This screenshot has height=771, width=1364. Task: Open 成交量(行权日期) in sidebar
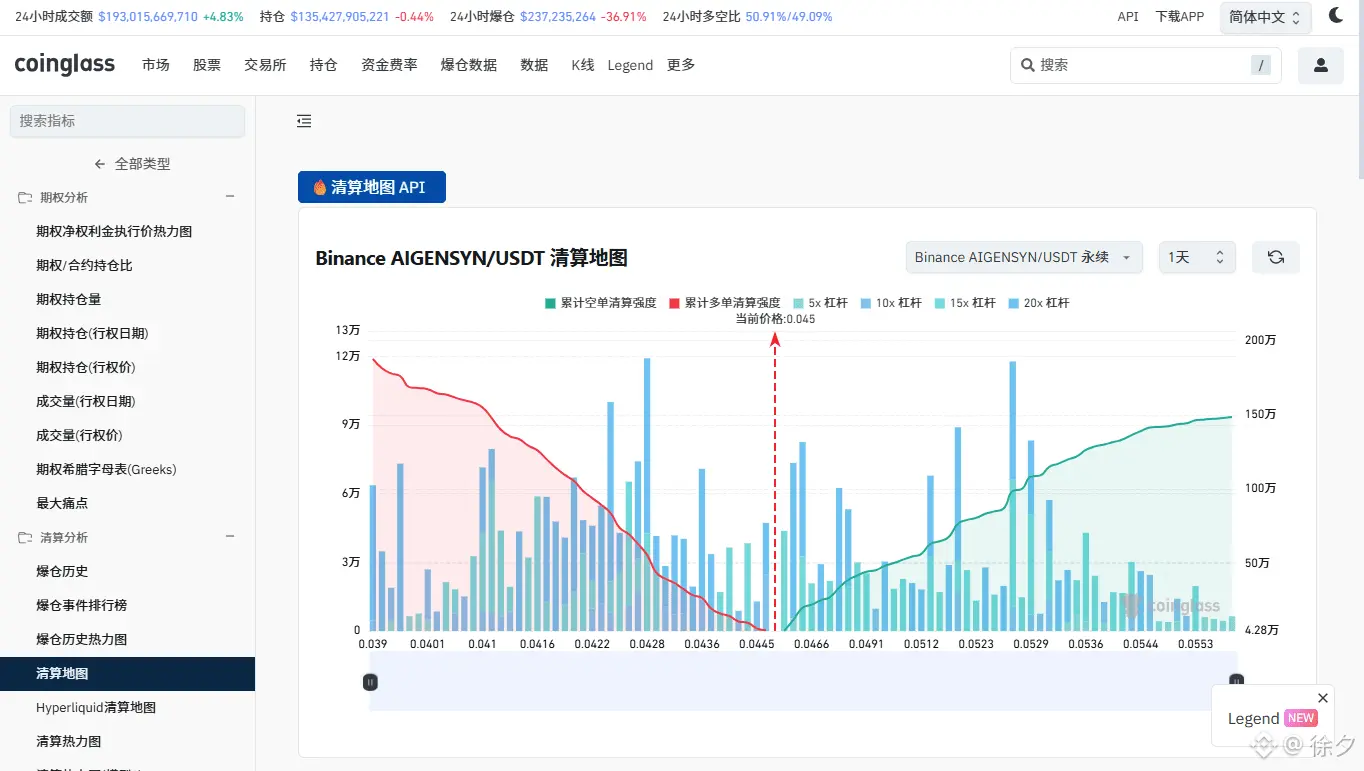[86, 402]
